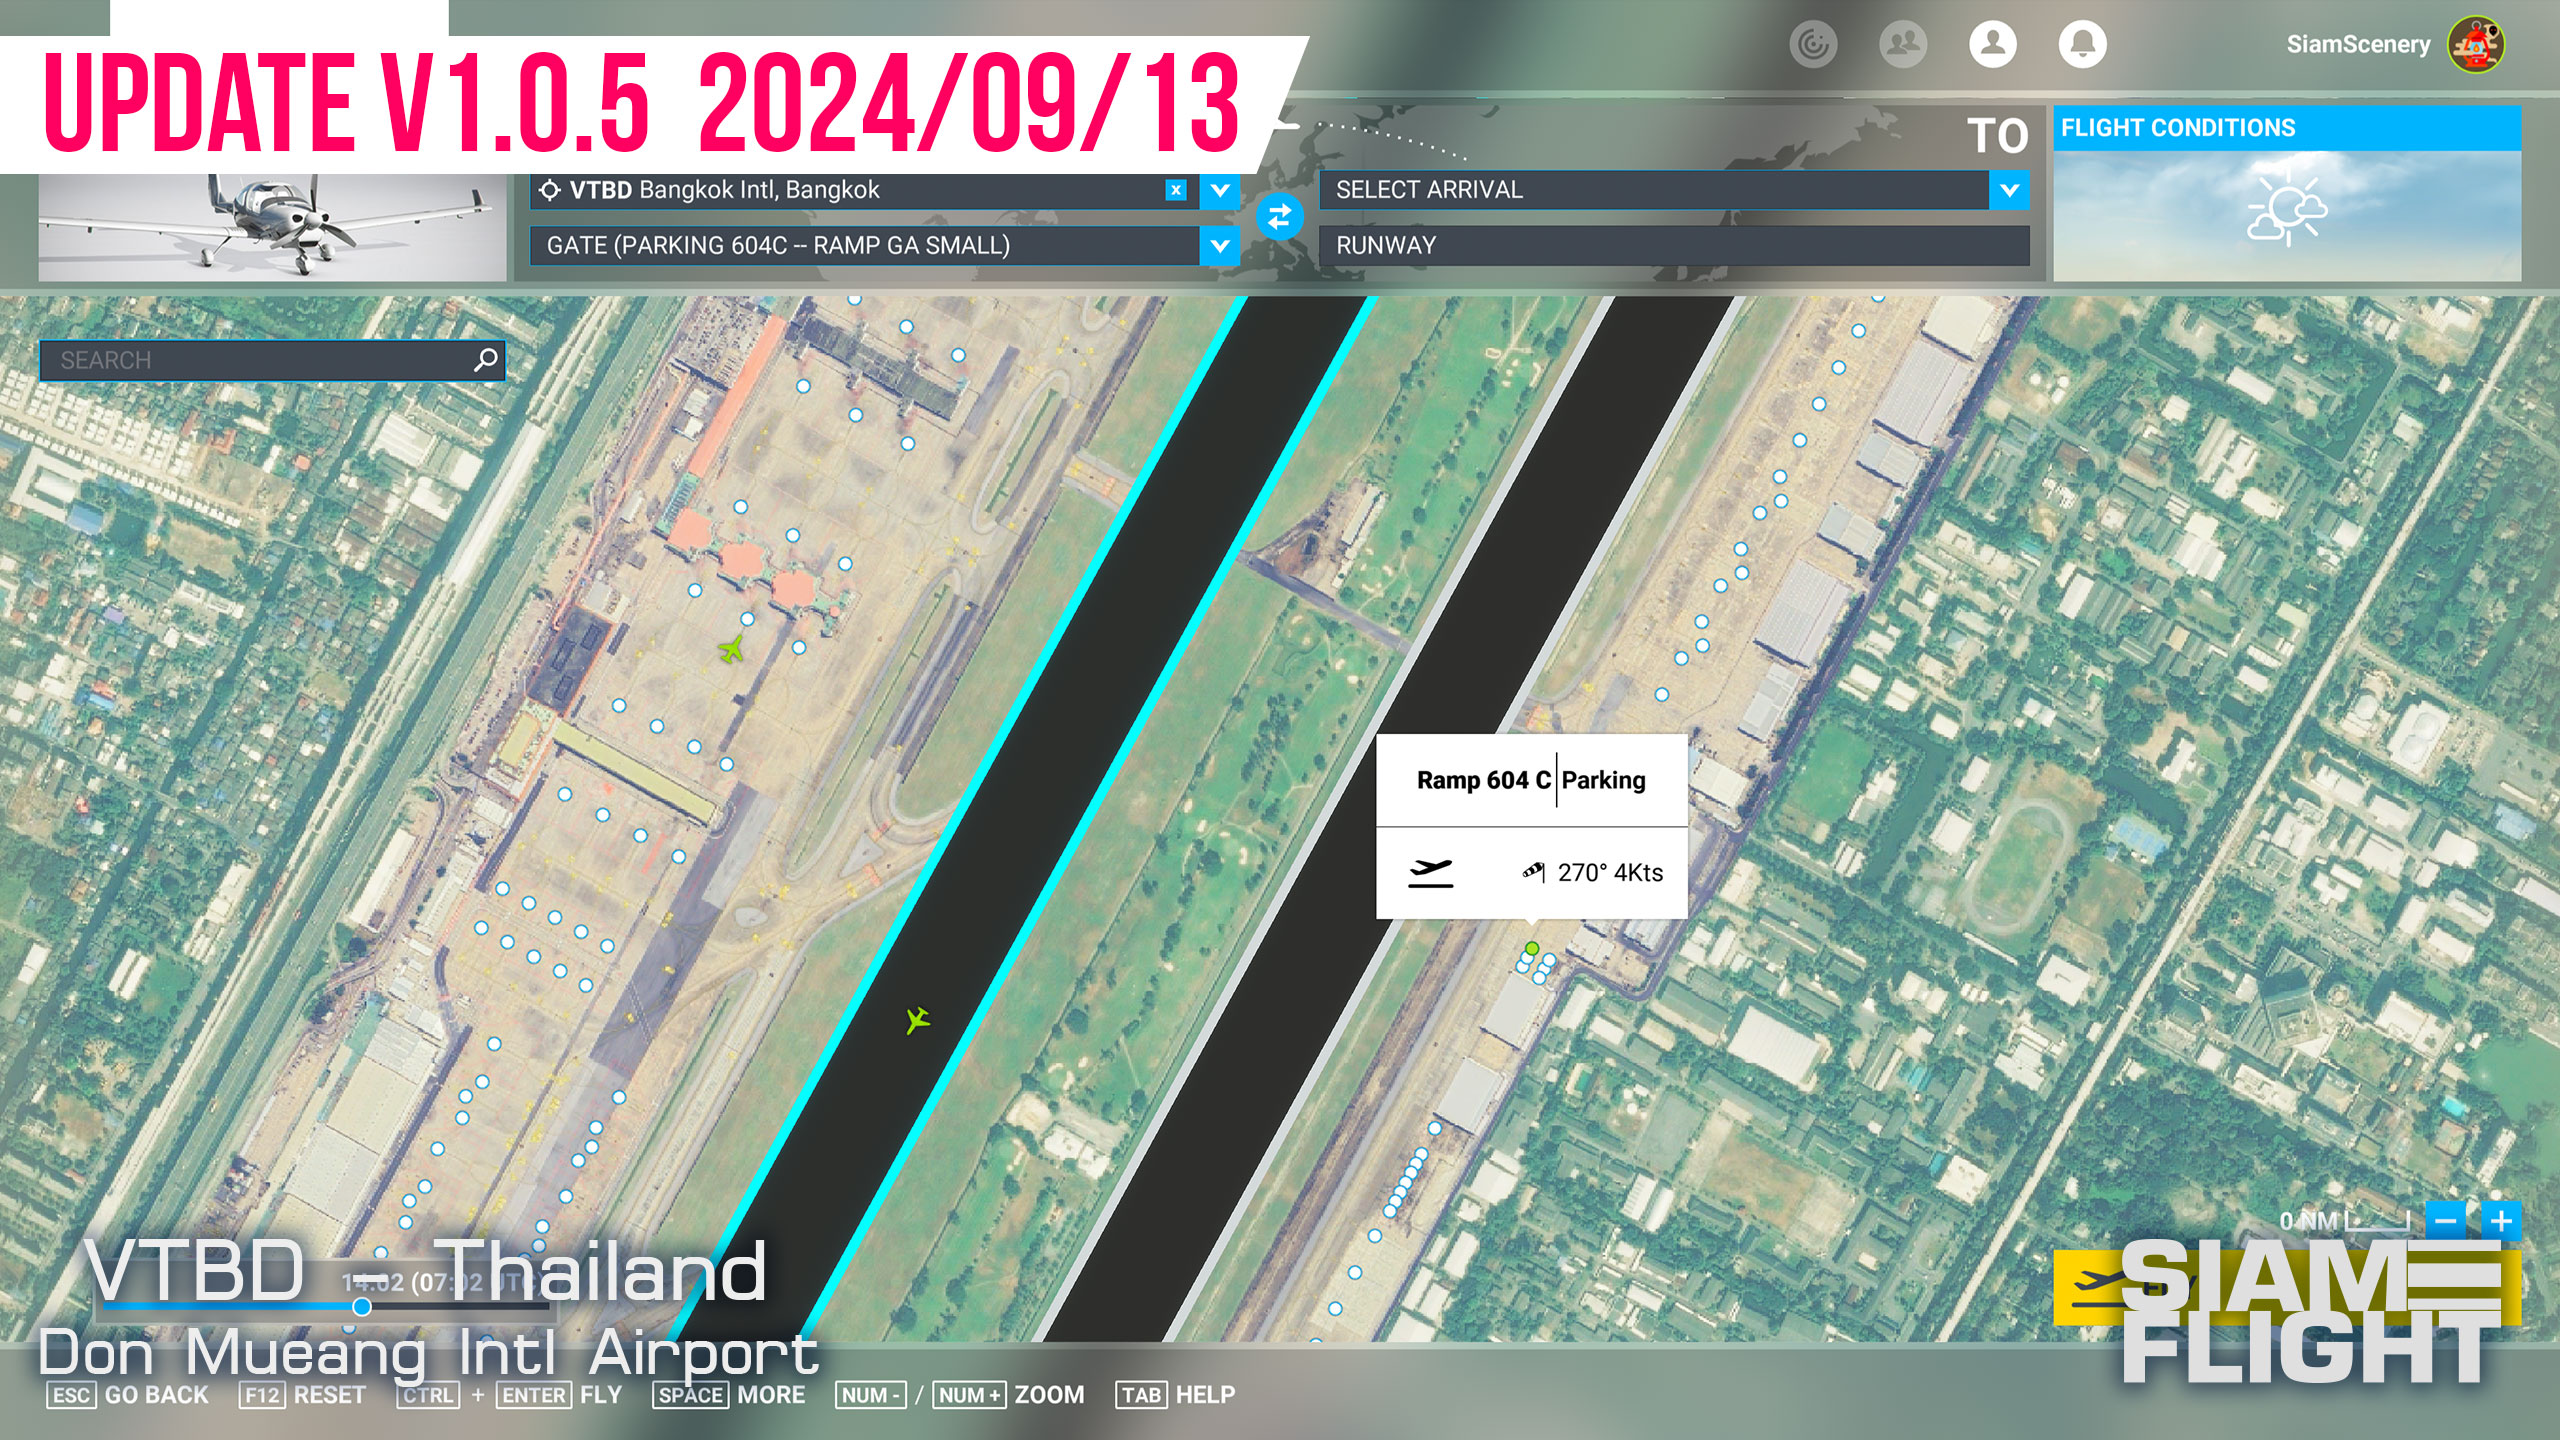Viewport: 2560px width, 1440px height.
Task: Click into the map Search field
Action: tap(272, 360)
